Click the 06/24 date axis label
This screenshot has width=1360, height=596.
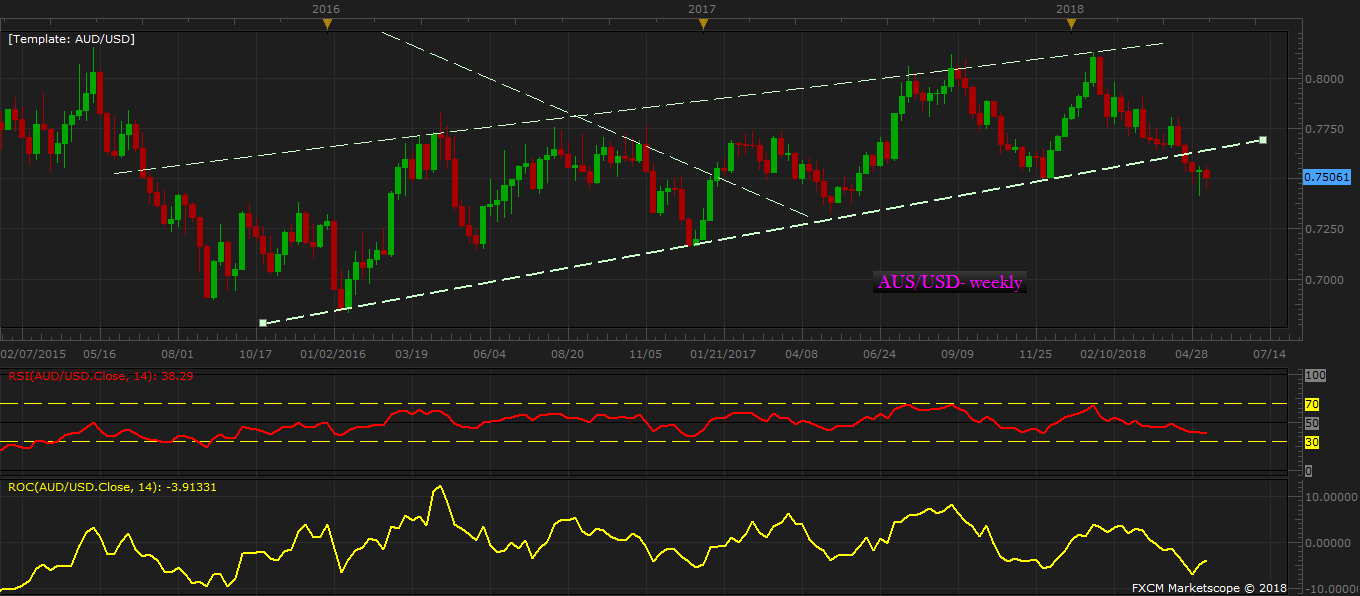[878, 354]
